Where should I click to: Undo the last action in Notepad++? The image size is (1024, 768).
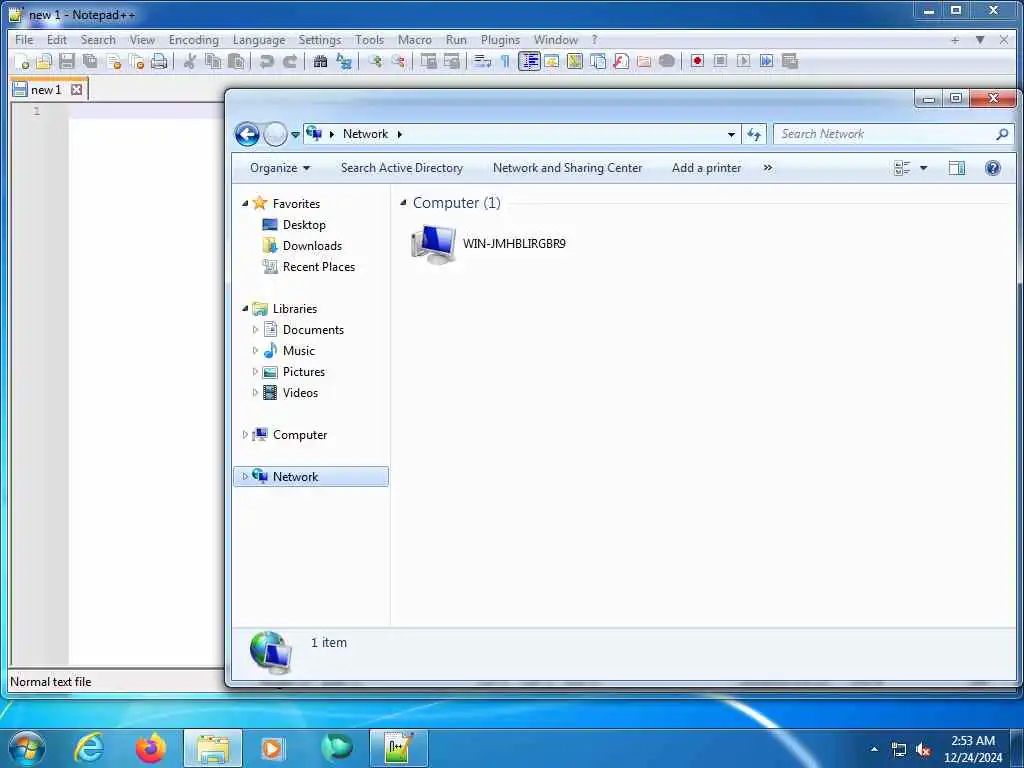266,61
